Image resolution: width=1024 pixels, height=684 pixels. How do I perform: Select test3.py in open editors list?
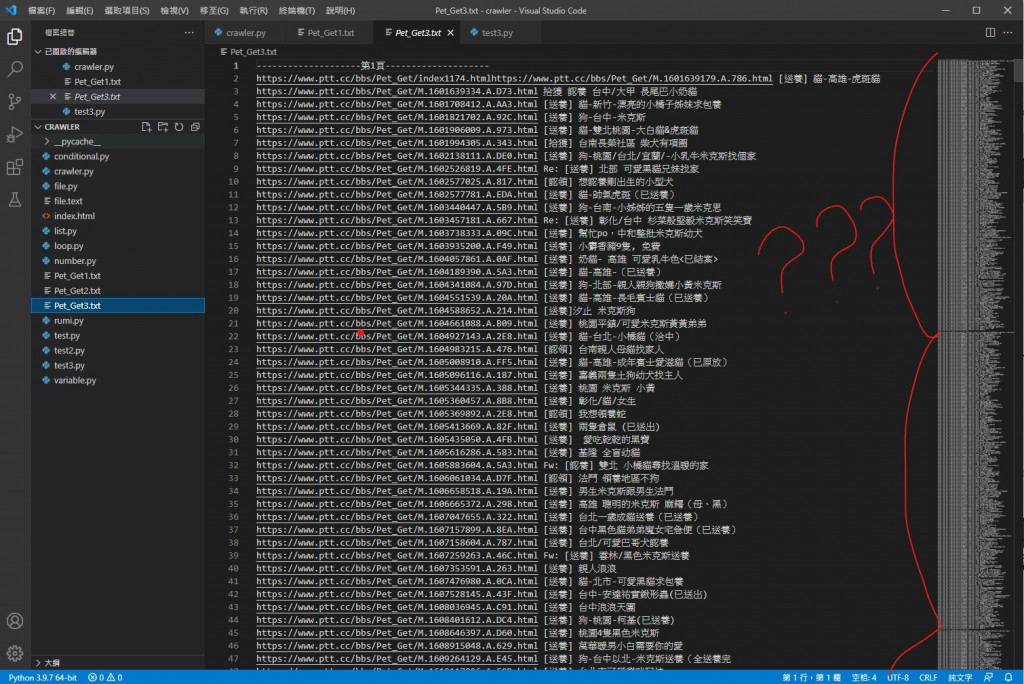[89, 112]
